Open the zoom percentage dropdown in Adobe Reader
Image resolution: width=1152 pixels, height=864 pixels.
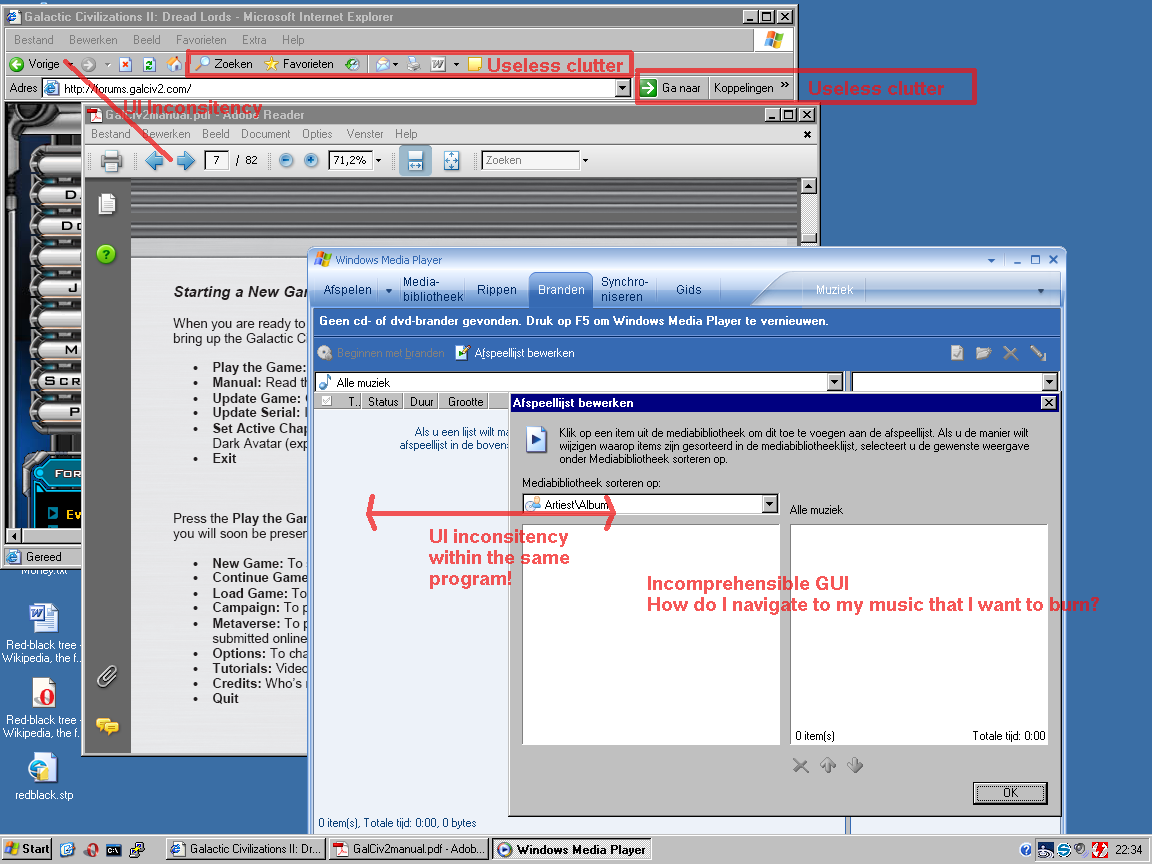pyautogui.click(x=378, y=160)
